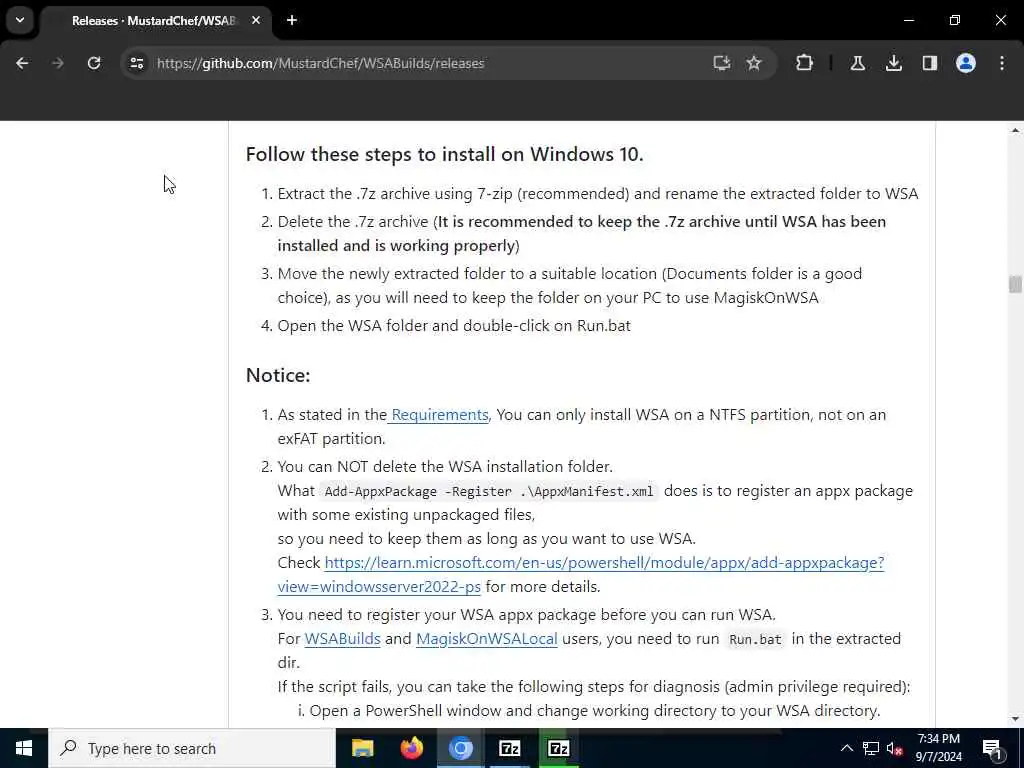The height and width of the screenshot is (768, 1024).
Task: Open the WSABuilds link
Action: coord(342,639)
